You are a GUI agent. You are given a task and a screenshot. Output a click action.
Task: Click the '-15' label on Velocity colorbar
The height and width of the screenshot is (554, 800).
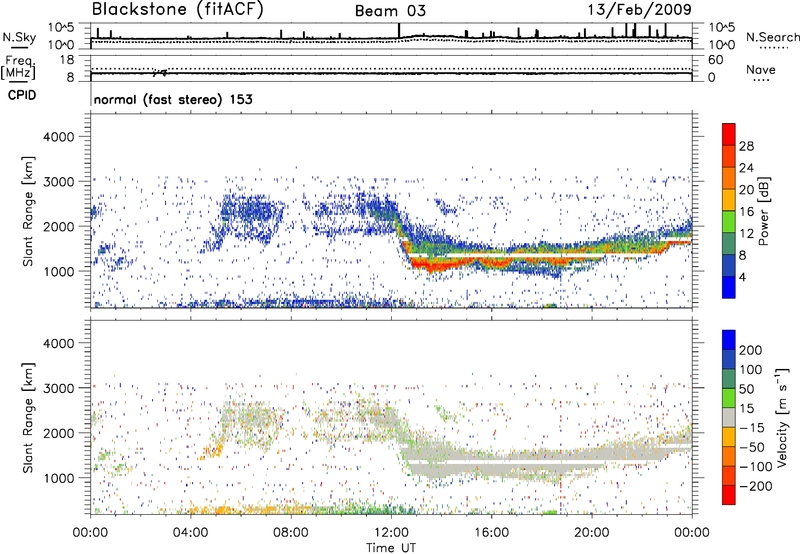[752, 428]
